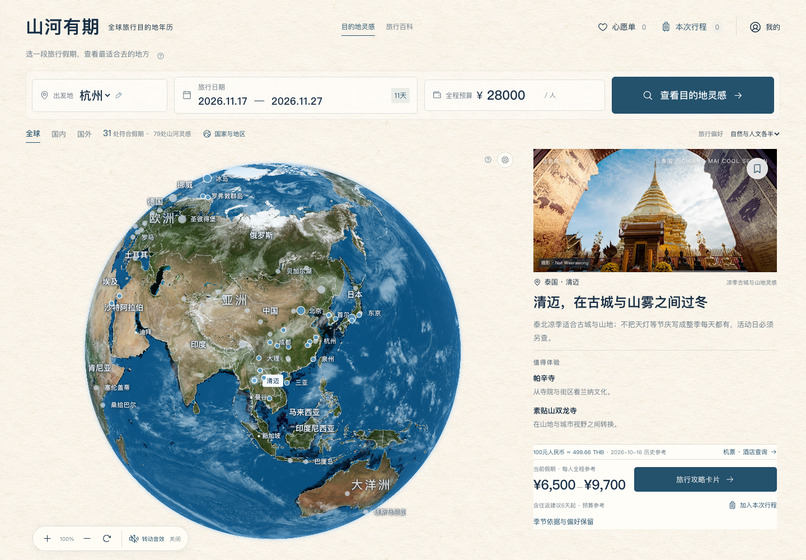
Task: Open the 旅行百科 navigation tab
Action: coord(399,27)
